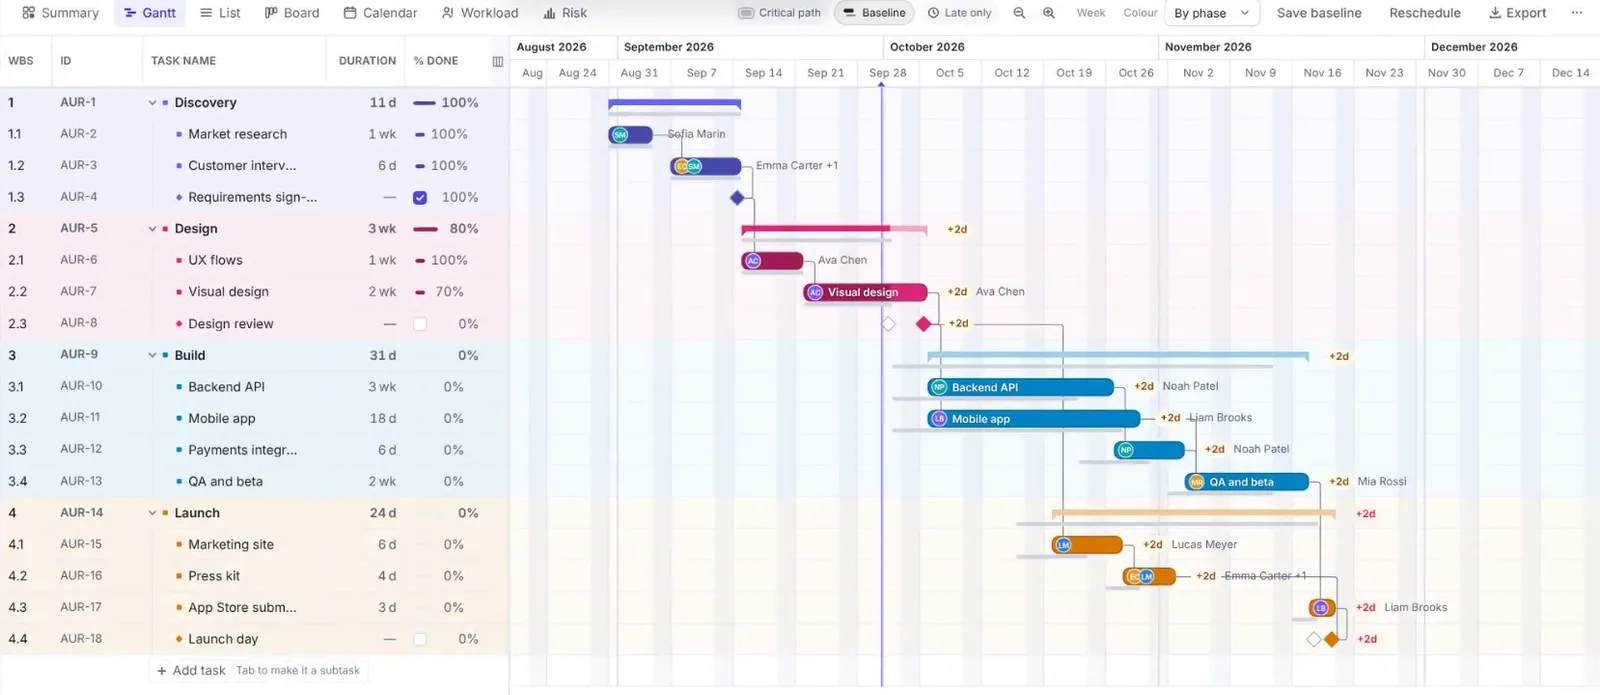This screenshot has width=1600, height=695.
Task: Click the DURATION column header
Action: point(367,61)
